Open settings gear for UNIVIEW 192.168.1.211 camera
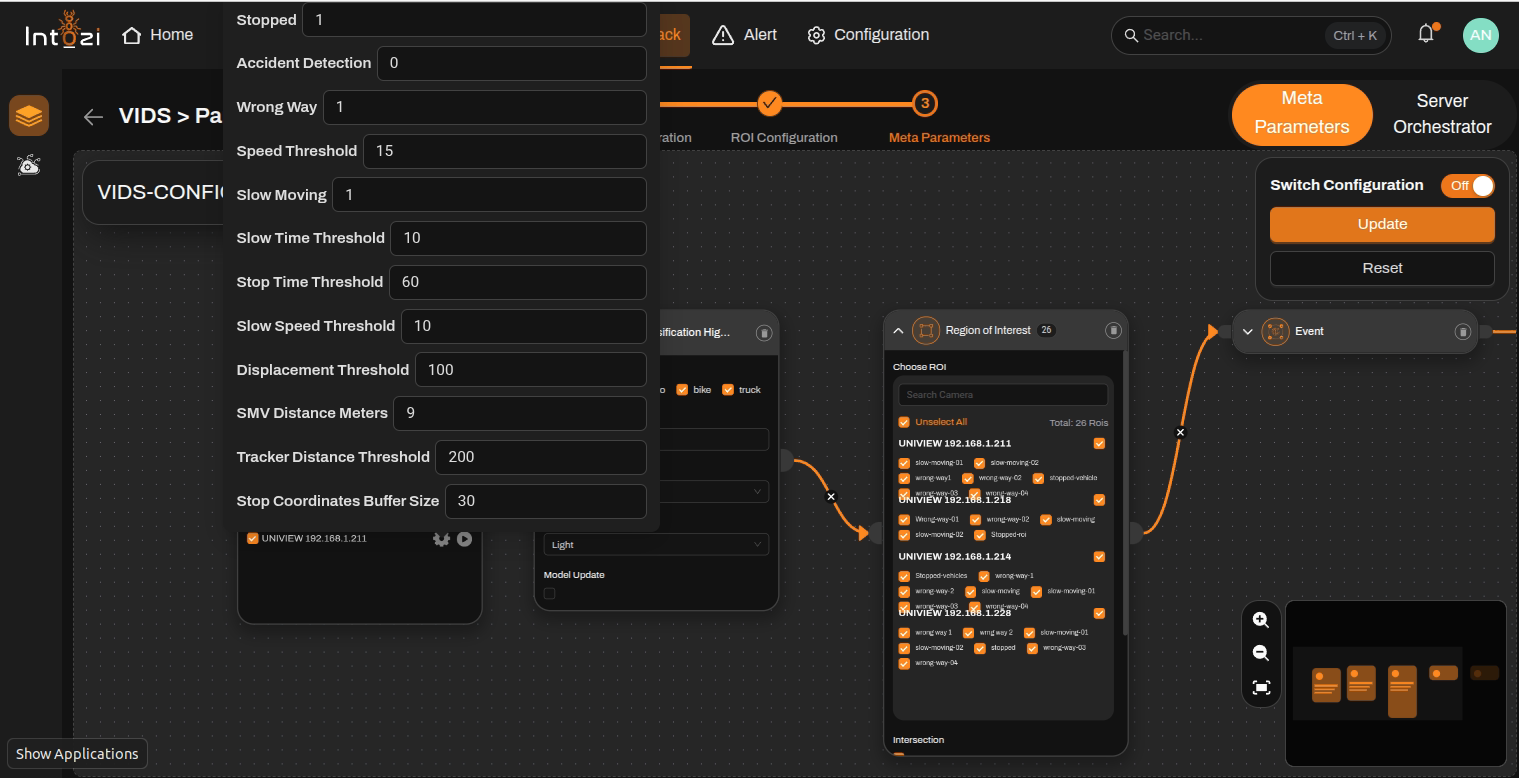Image resolution: width=1519 pixels, height=778 pixels. tap(441, 539)
